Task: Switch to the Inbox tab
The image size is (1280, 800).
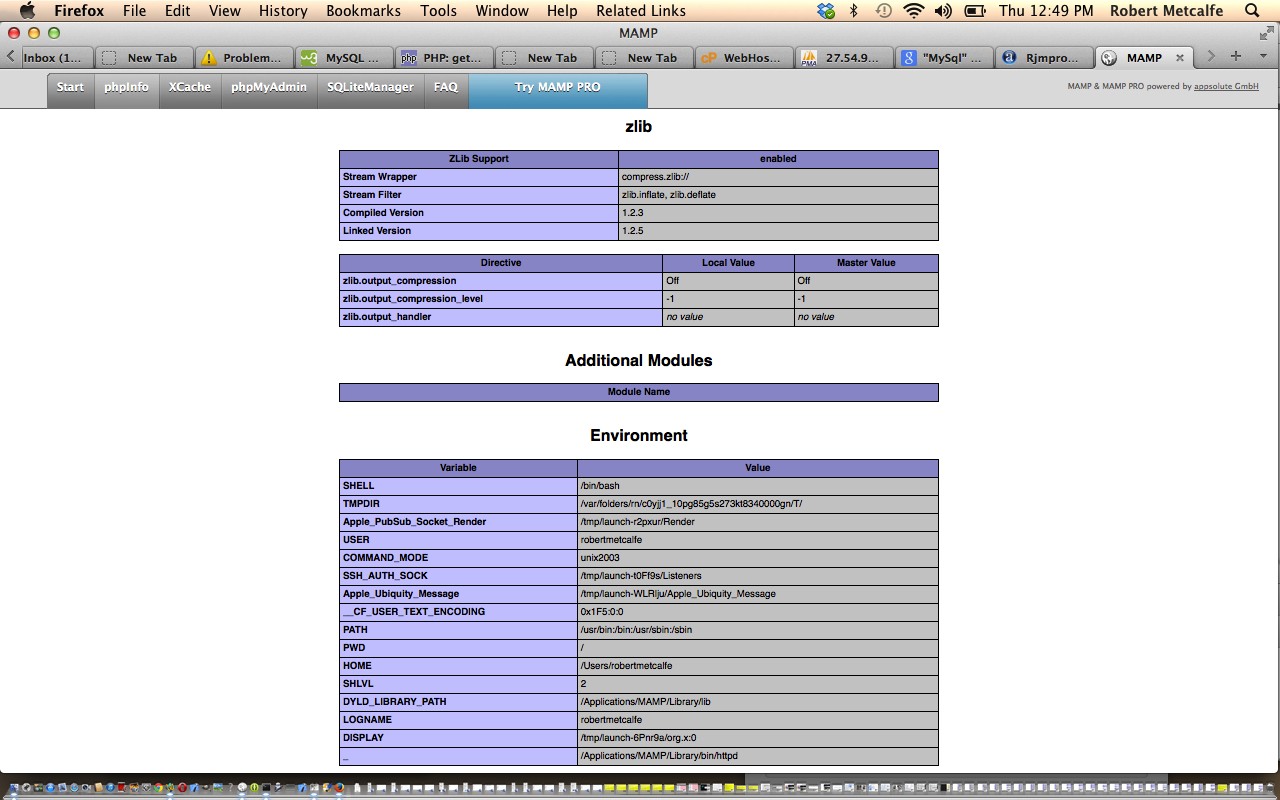Action: (56, 58)
